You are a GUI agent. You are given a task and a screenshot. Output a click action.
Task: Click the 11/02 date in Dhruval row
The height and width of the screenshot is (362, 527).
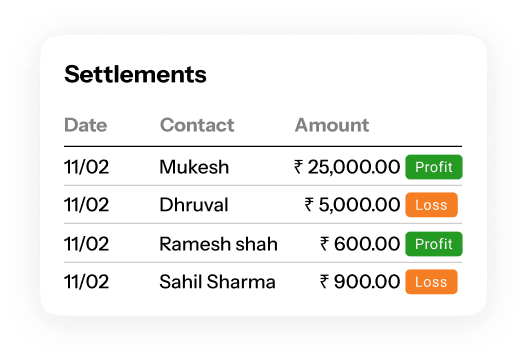tap(86, 205)
